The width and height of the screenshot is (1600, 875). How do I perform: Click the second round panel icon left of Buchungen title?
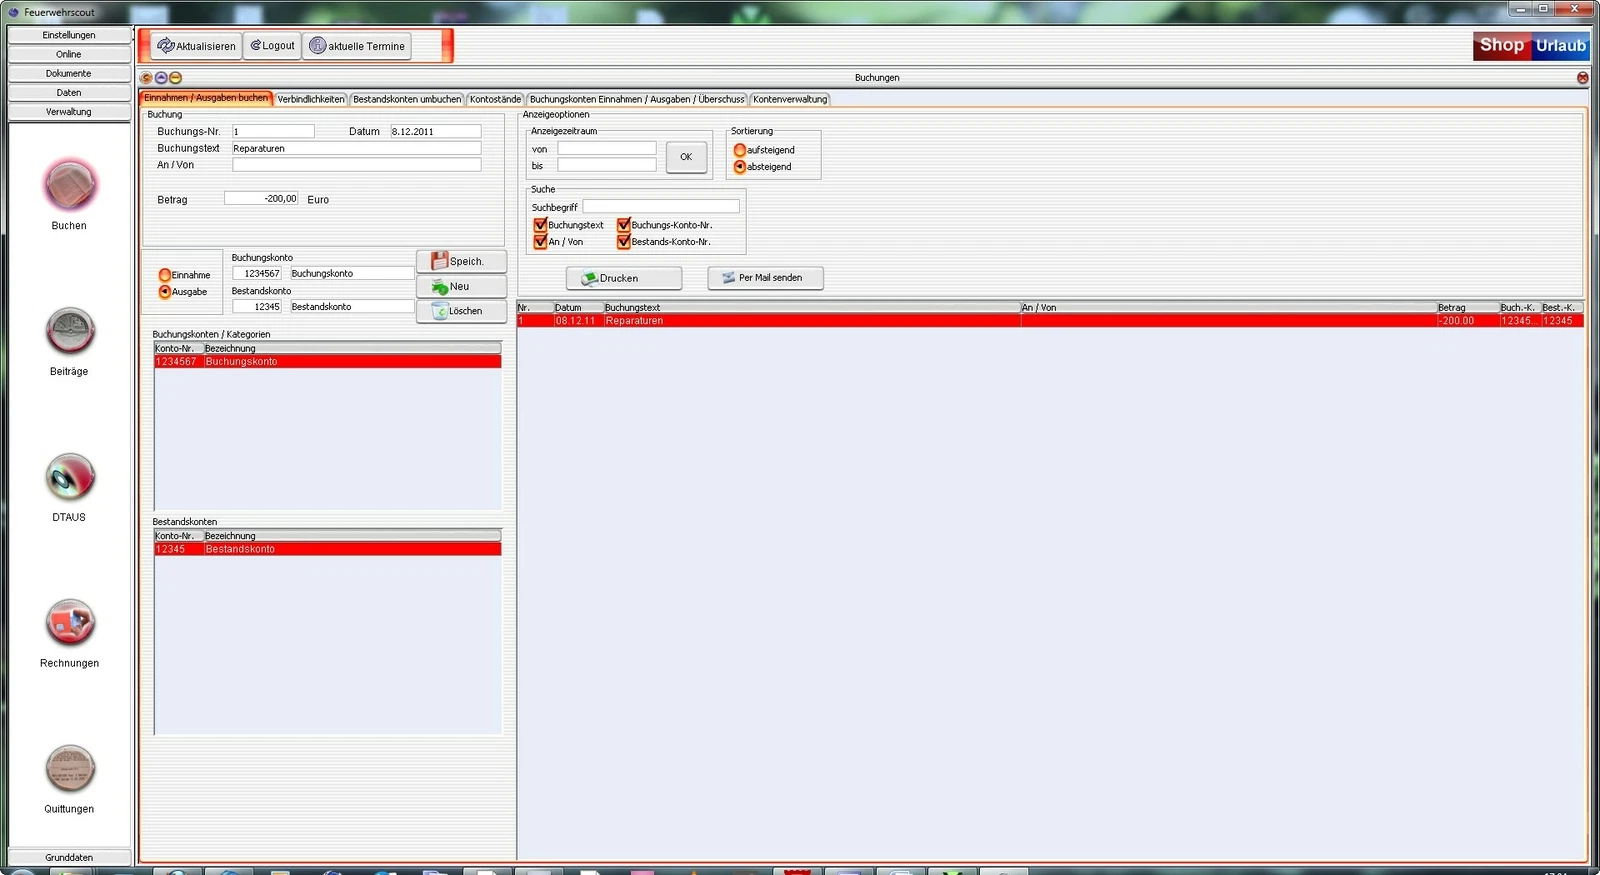(x=161, y=78)
